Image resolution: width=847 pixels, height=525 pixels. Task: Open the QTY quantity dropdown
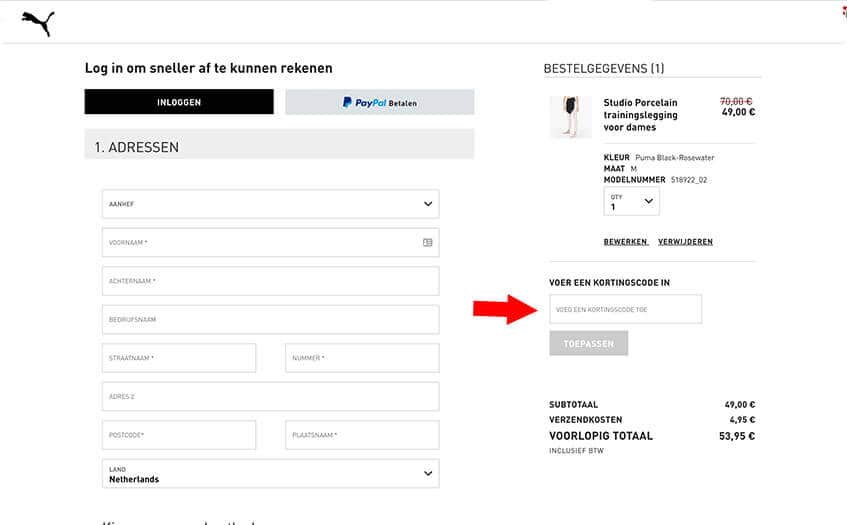pyautogui.click(x=631, y=201)
